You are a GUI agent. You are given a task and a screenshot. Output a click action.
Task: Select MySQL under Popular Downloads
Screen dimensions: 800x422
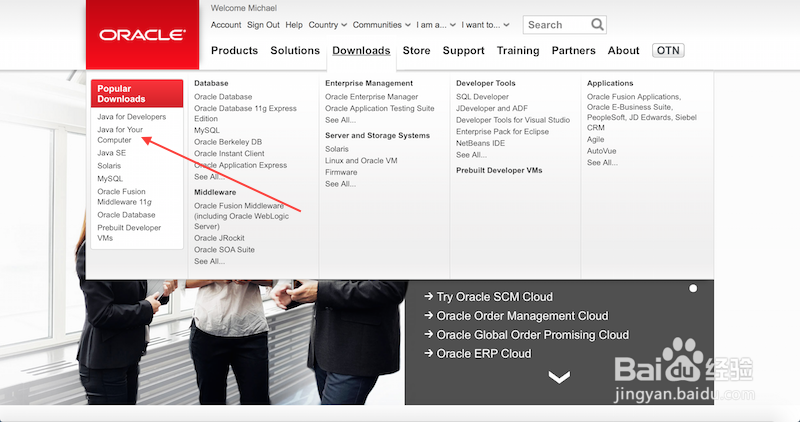point(110,179)
